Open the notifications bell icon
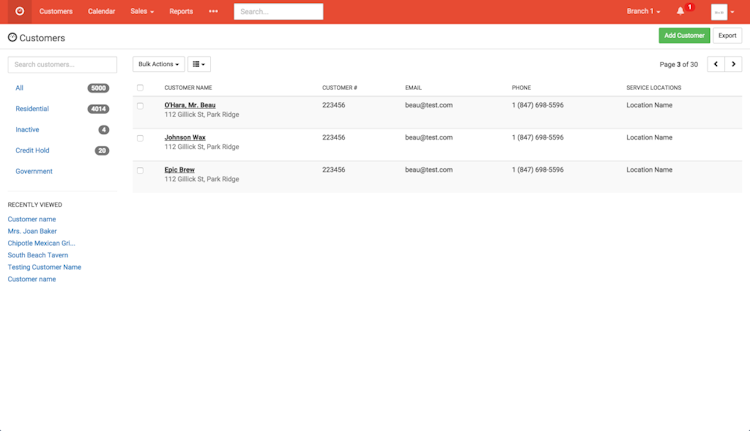This screenshot has height=431, width=750. (x=680, y=11)
